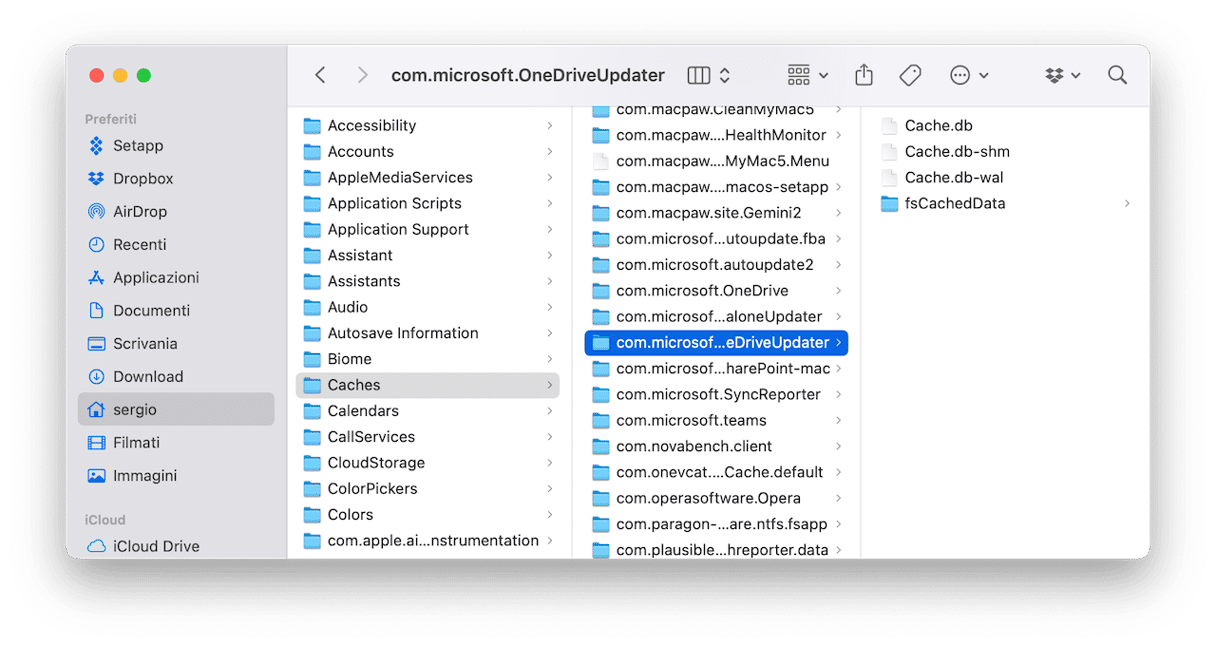Screen dimensions: 1216x646
Task: Open AirDrop from the sidebar
Action: [139, 211]
